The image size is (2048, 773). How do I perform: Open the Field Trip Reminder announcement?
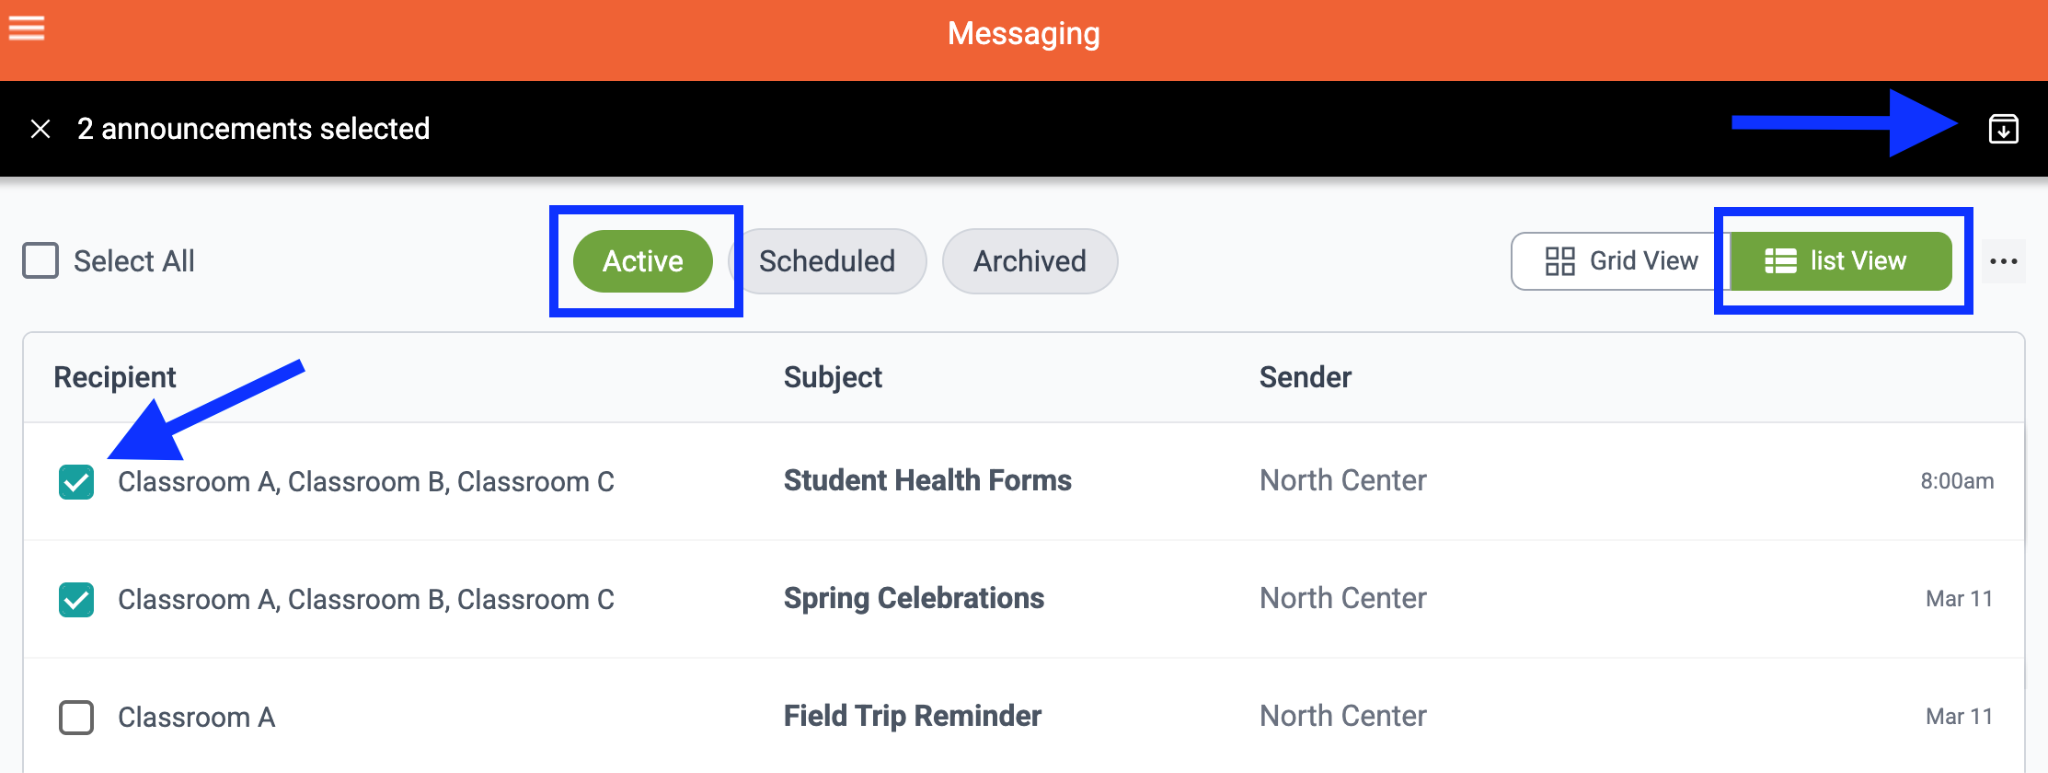[x=912, y=716]
